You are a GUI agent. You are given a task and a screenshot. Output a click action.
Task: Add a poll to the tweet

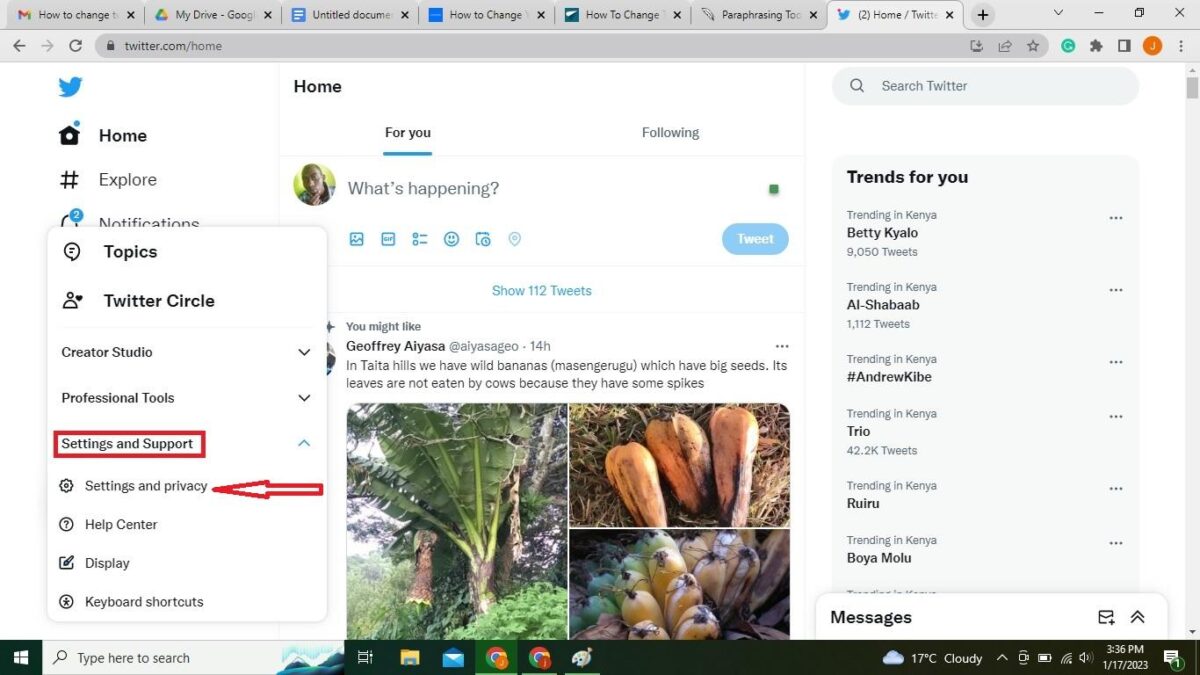pyautogui.click(x=420, y=239)
